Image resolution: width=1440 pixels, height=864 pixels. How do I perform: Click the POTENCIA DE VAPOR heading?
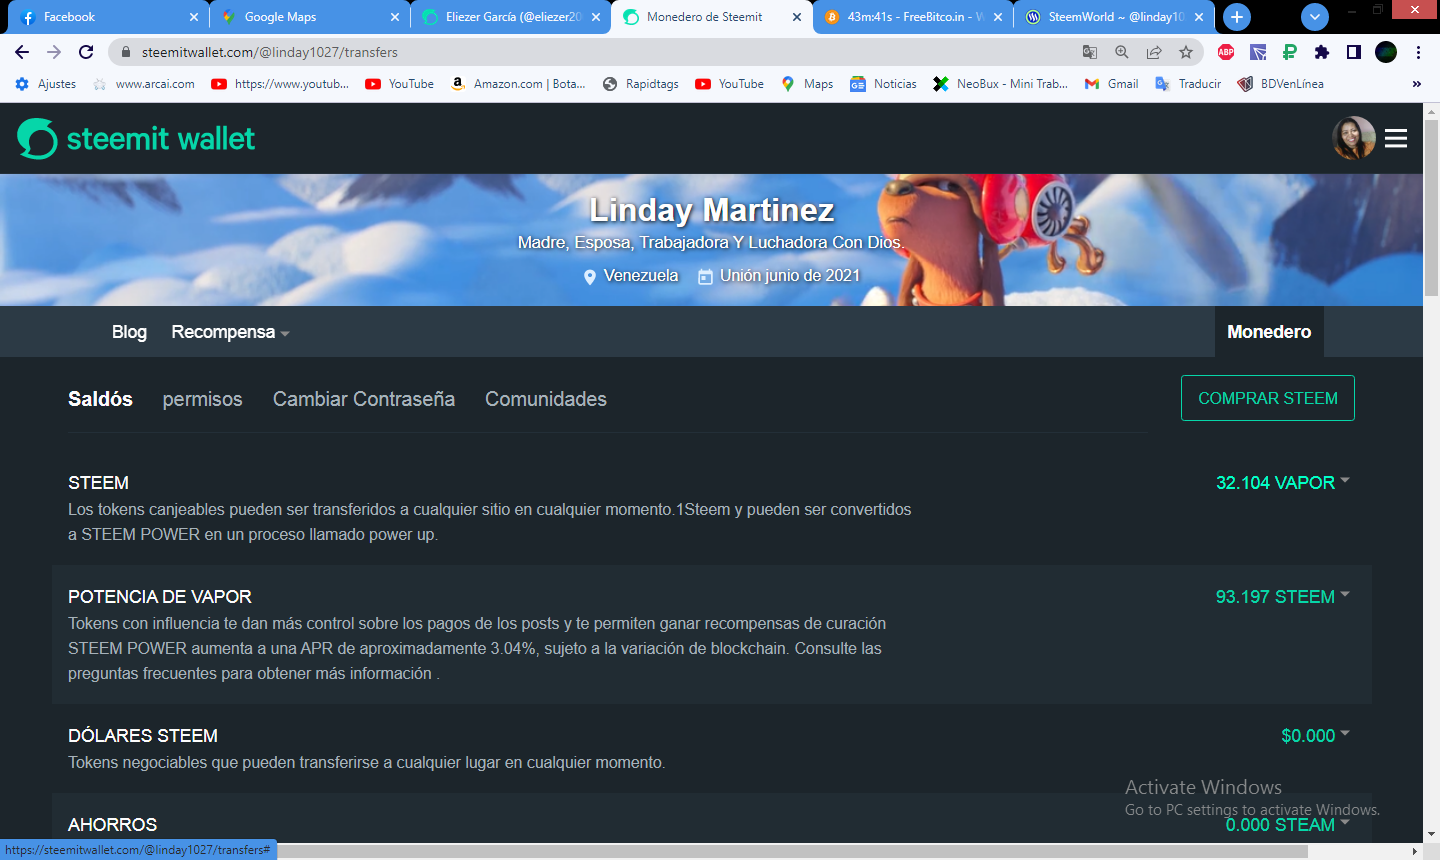pyautogui.click(x=160, y=597)
